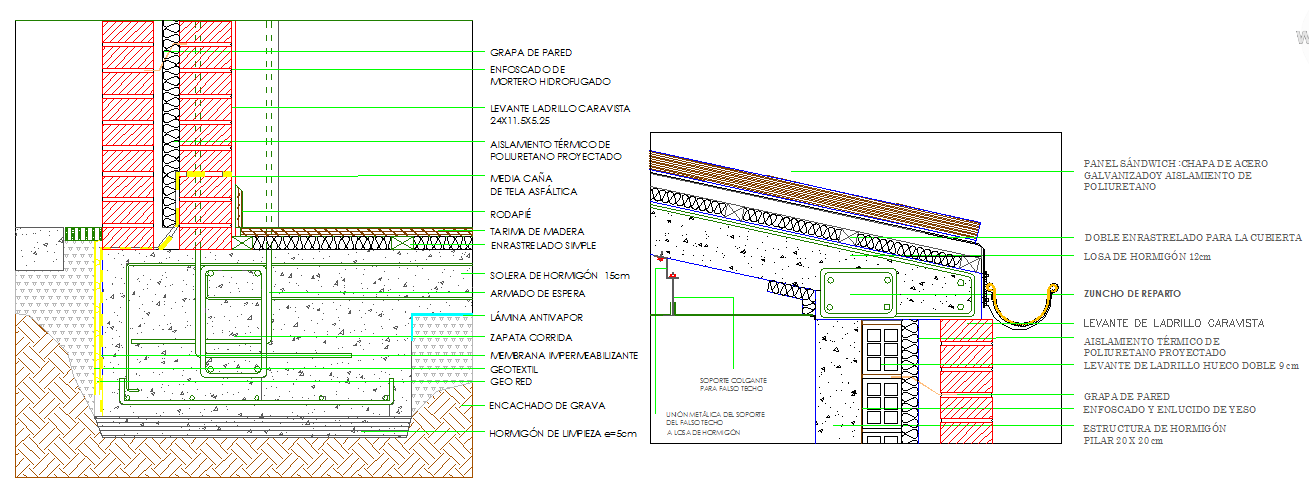Click the PANEL SÁNDWICH roof annotation
Screen dimensions: 1309x494
(1167, 174)
